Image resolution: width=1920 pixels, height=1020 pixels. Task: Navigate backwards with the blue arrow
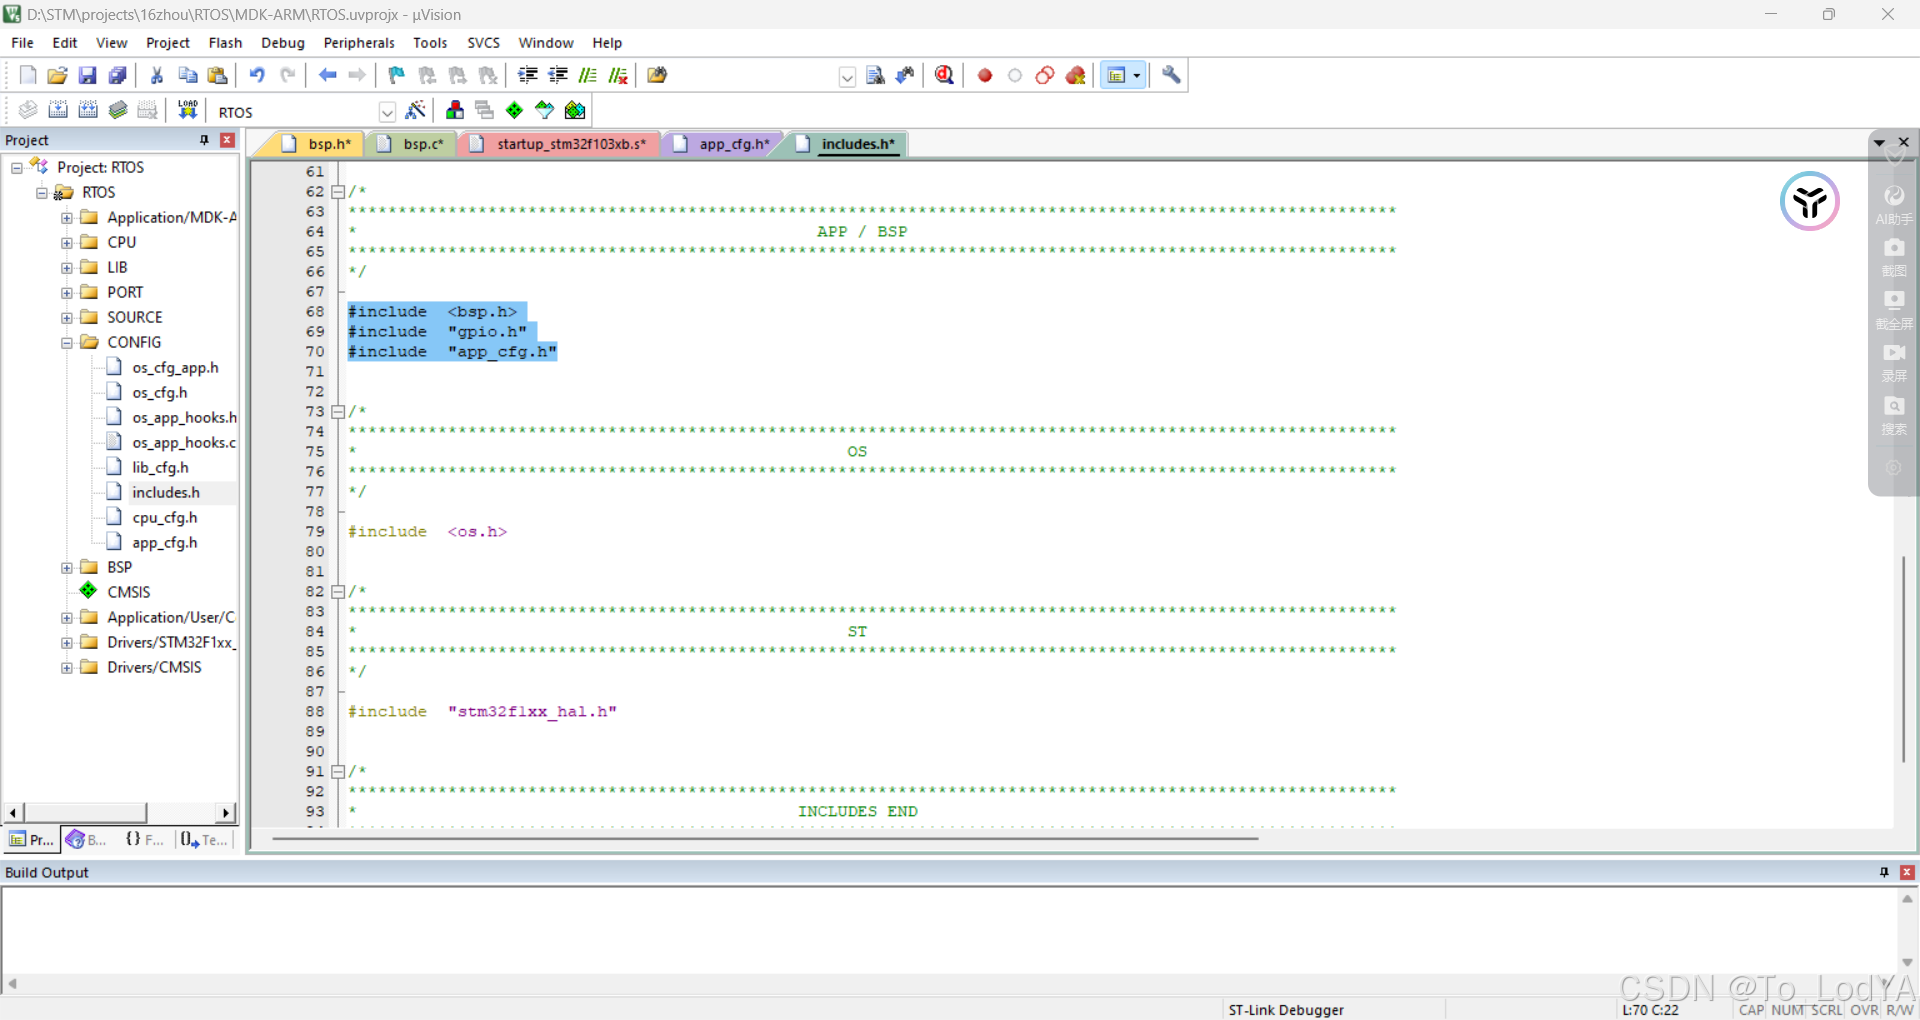click(327, 75)
